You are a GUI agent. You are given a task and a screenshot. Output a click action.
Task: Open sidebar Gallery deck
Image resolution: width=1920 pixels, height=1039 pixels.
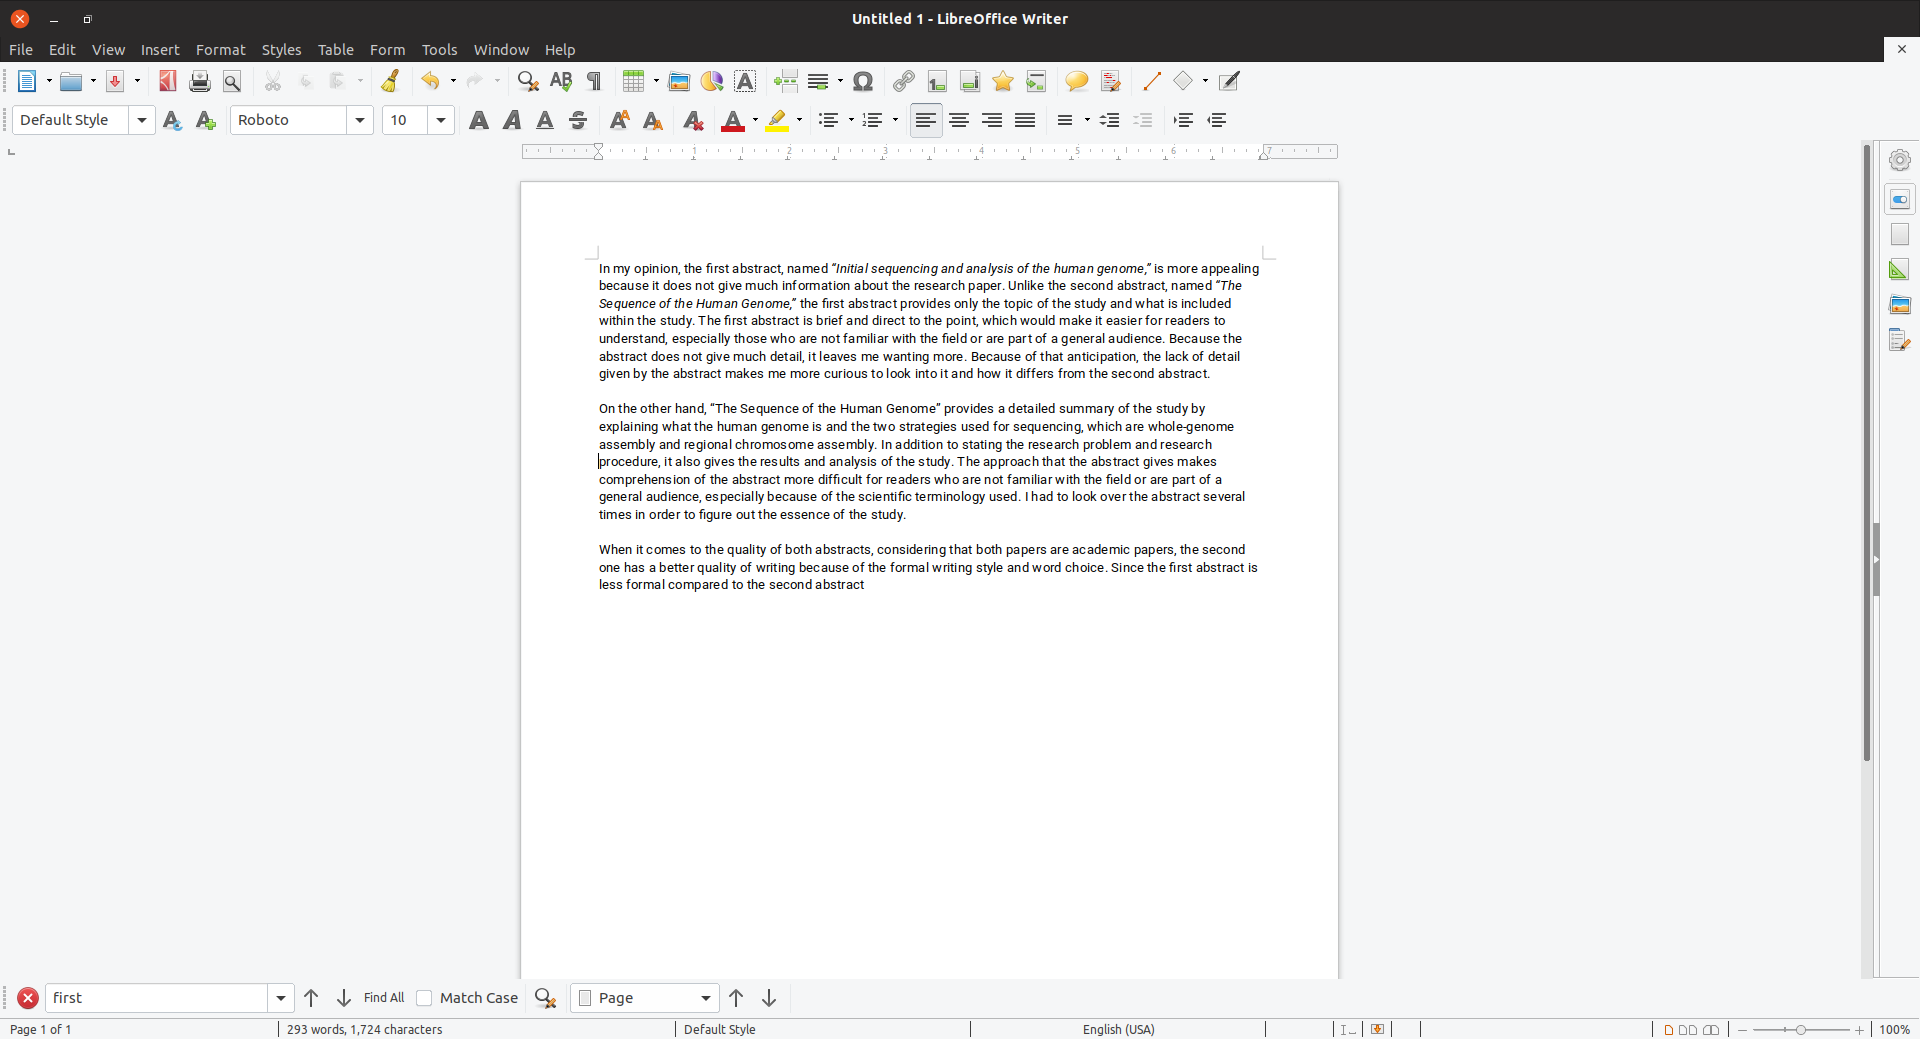pos(1900,305)
